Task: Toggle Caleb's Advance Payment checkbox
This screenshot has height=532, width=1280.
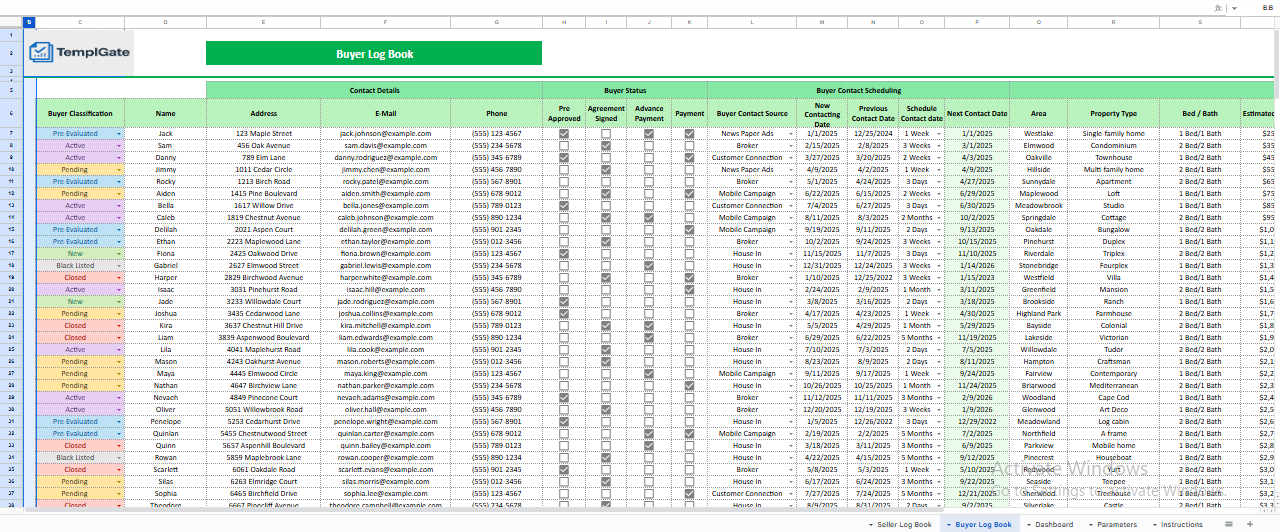Action: coord(649,217)
